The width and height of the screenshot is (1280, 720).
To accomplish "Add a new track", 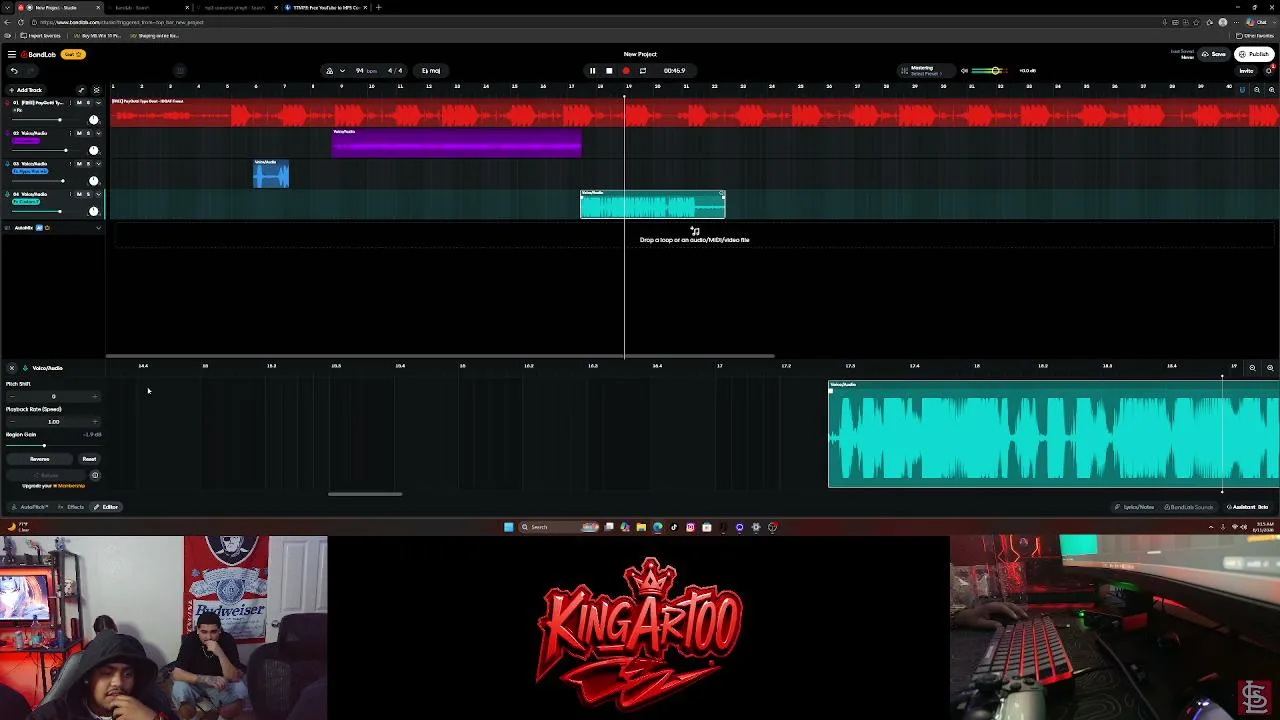I will pyautogui.click(x=26, y=90).
